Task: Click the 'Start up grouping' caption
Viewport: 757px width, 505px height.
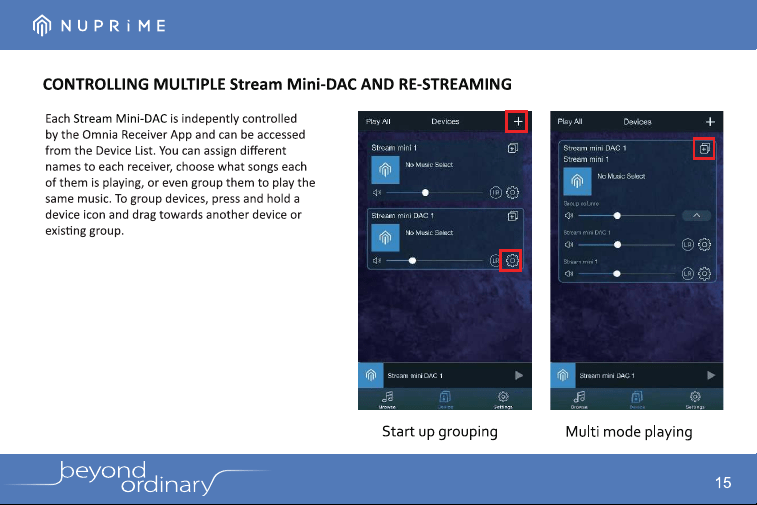Action: coord(440,432)
